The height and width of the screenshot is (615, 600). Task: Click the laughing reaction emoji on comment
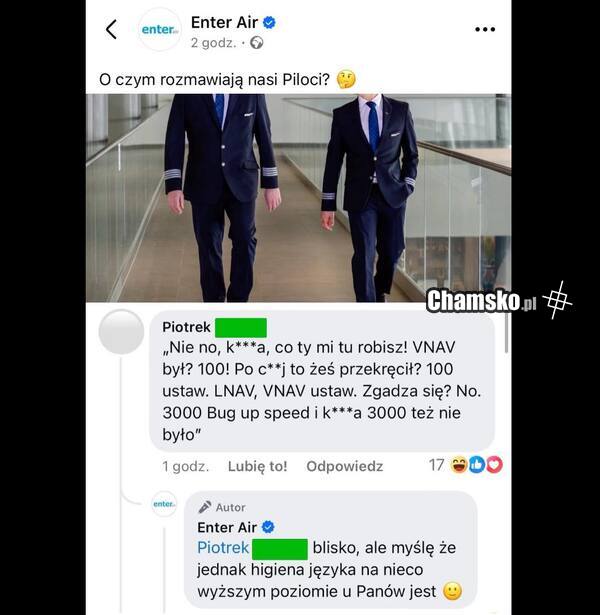coord(458,465)
